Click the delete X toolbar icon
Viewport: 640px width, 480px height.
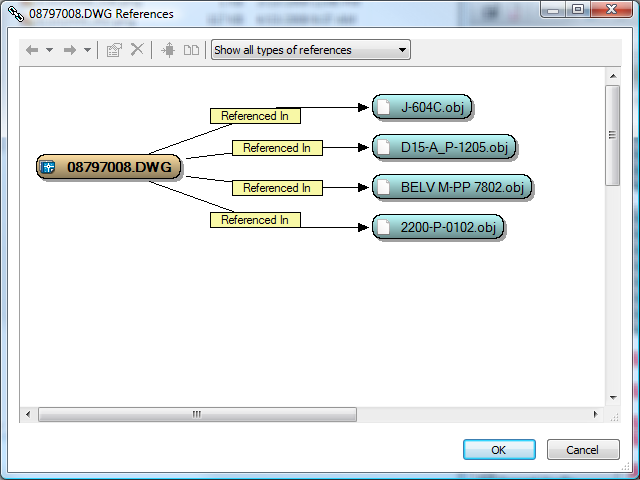pos(137,50)
